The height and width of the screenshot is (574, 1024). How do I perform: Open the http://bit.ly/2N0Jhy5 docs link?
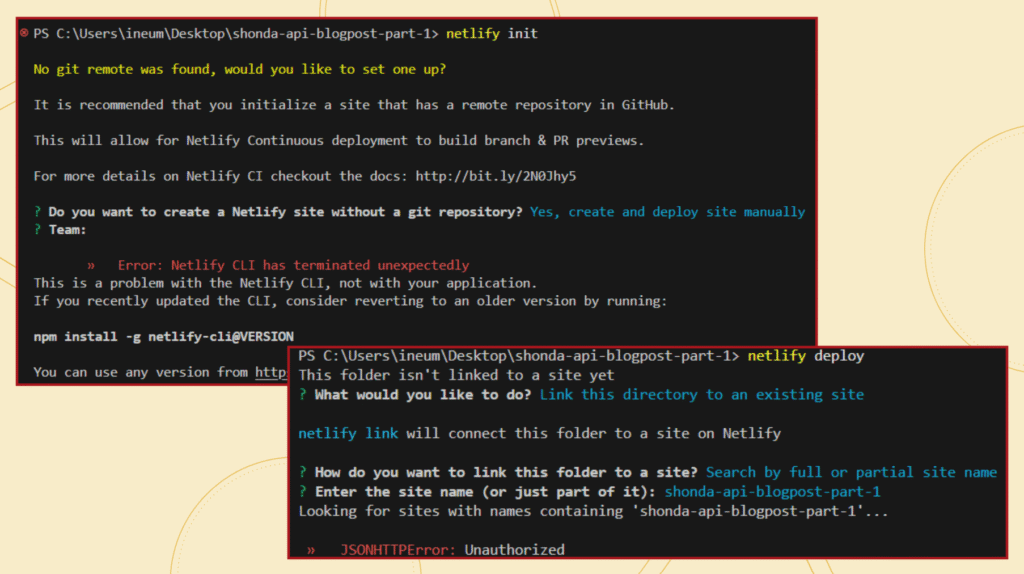pyautogui.click(x=496, y=176)
